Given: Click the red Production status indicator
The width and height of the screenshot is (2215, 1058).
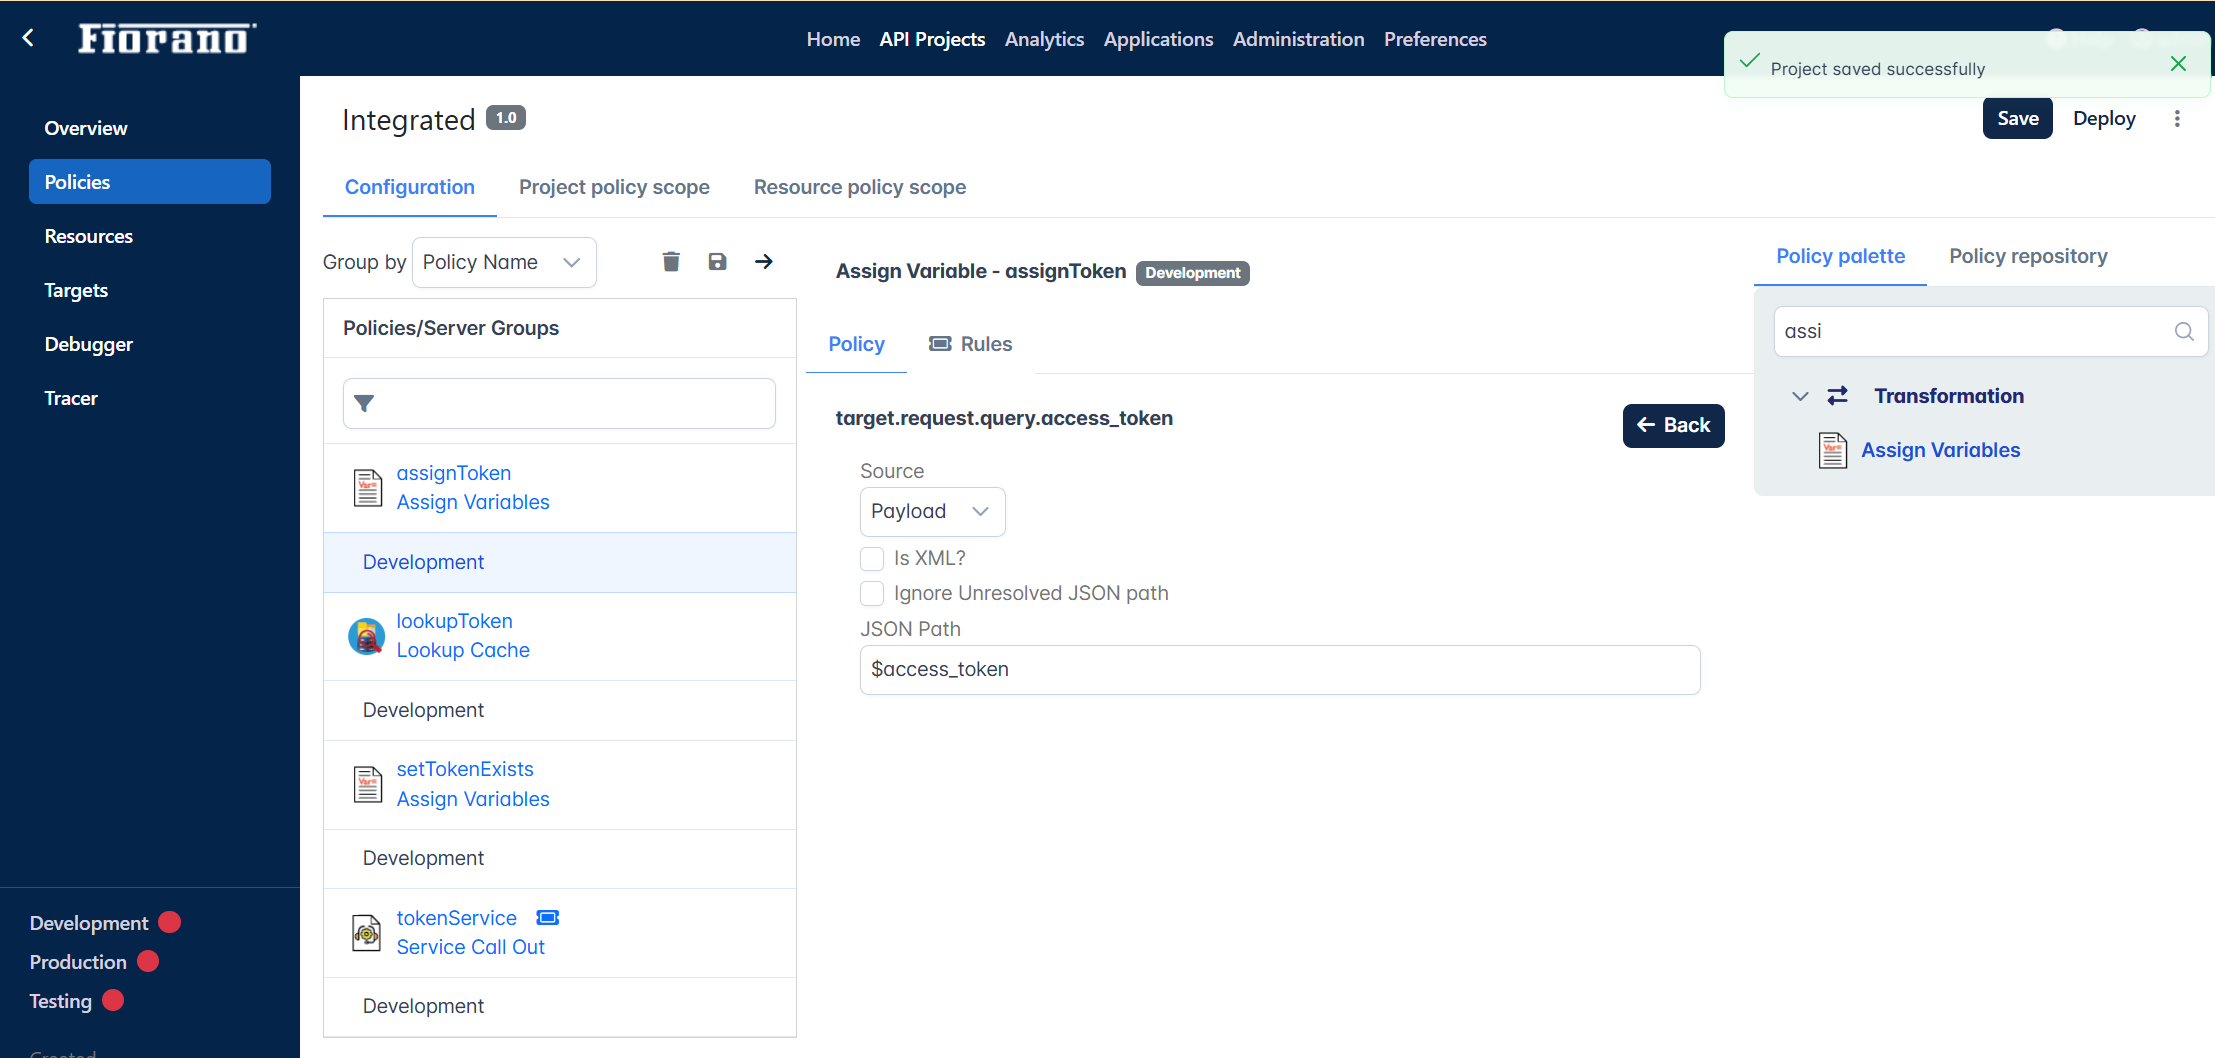Looking at the screenshot, I should point(148,961).
